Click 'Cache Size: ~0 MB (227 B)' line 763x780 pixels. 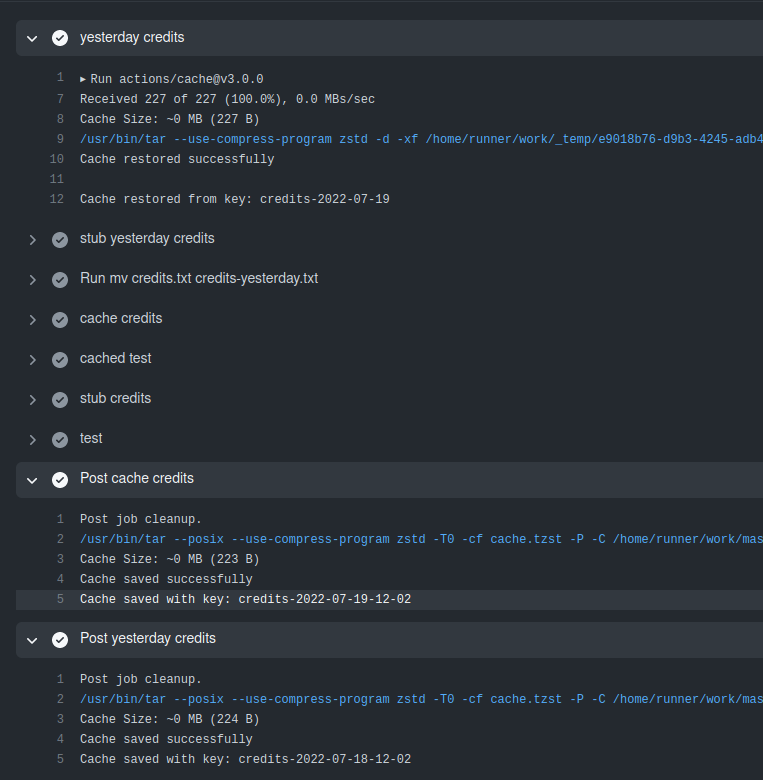pyautogui.click(x=170, y=119)
